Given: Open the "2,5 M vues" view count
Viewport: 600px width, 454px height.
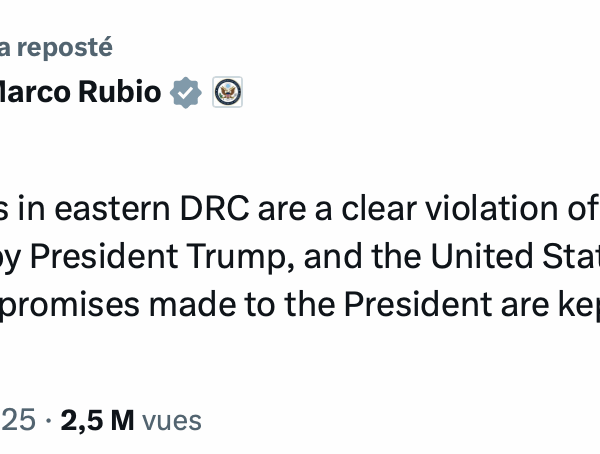Looking at the screenshot, I should coord(131,420).
